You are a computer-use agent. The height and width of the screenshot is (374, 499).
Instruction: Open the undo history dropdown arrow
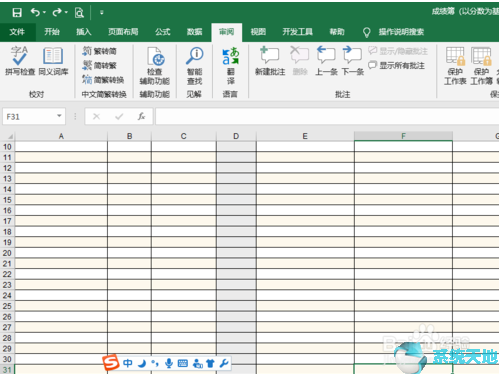[x=44, y=13]
